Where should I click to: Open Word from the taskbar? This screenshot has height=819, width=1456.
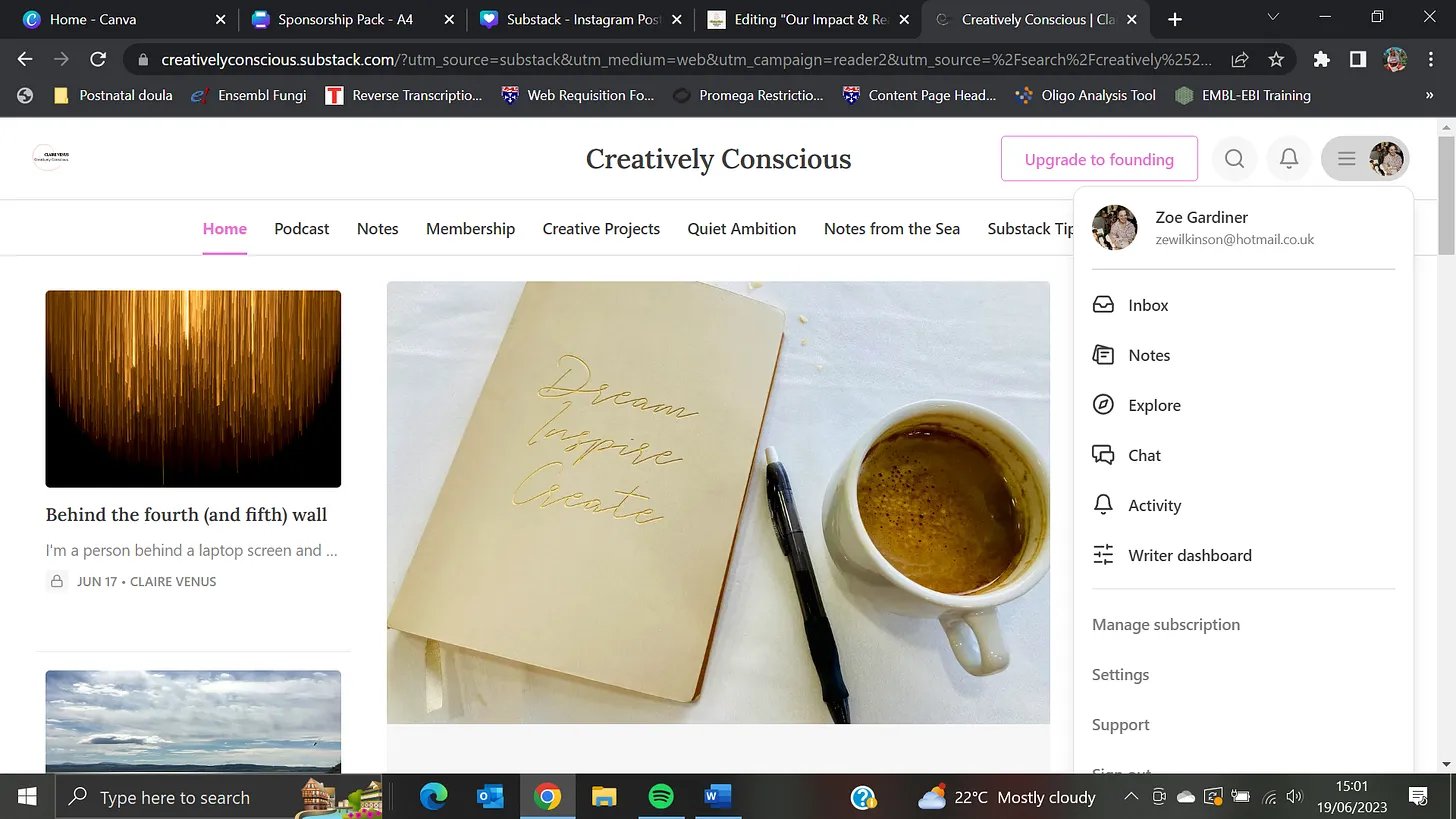point(717,797)
